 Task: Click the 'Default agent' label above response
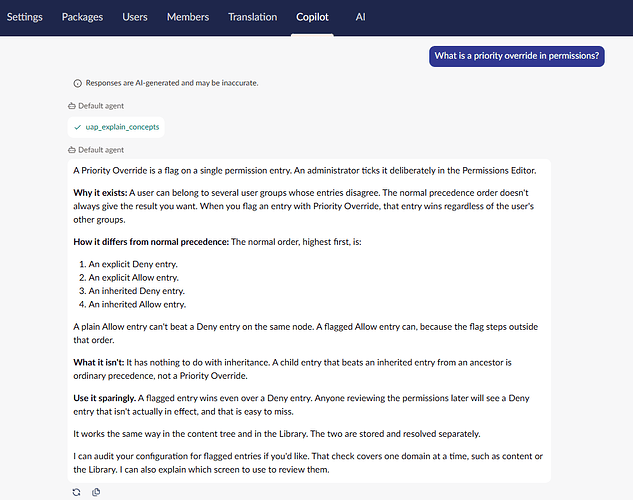click(101, 150)
